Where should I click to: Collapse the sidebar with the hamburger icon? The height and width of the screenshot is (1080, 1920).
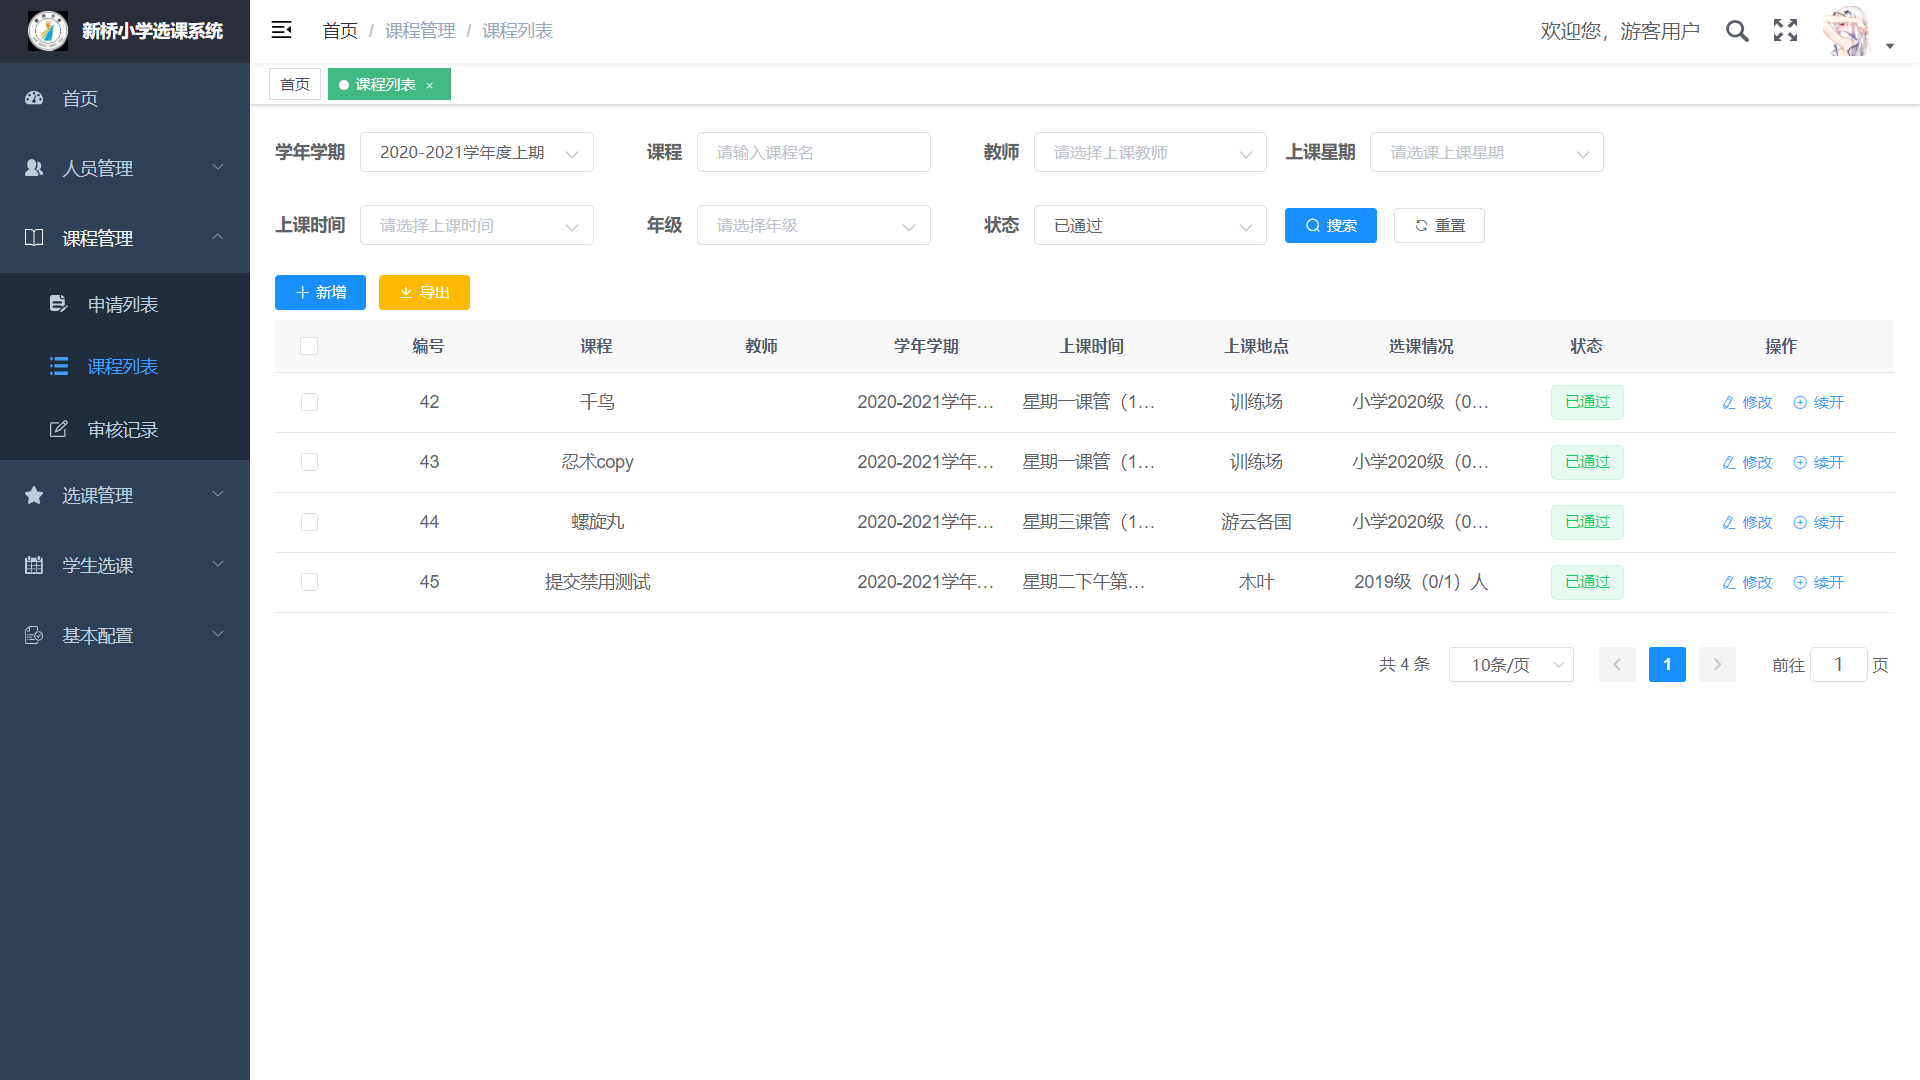point(281,30)
